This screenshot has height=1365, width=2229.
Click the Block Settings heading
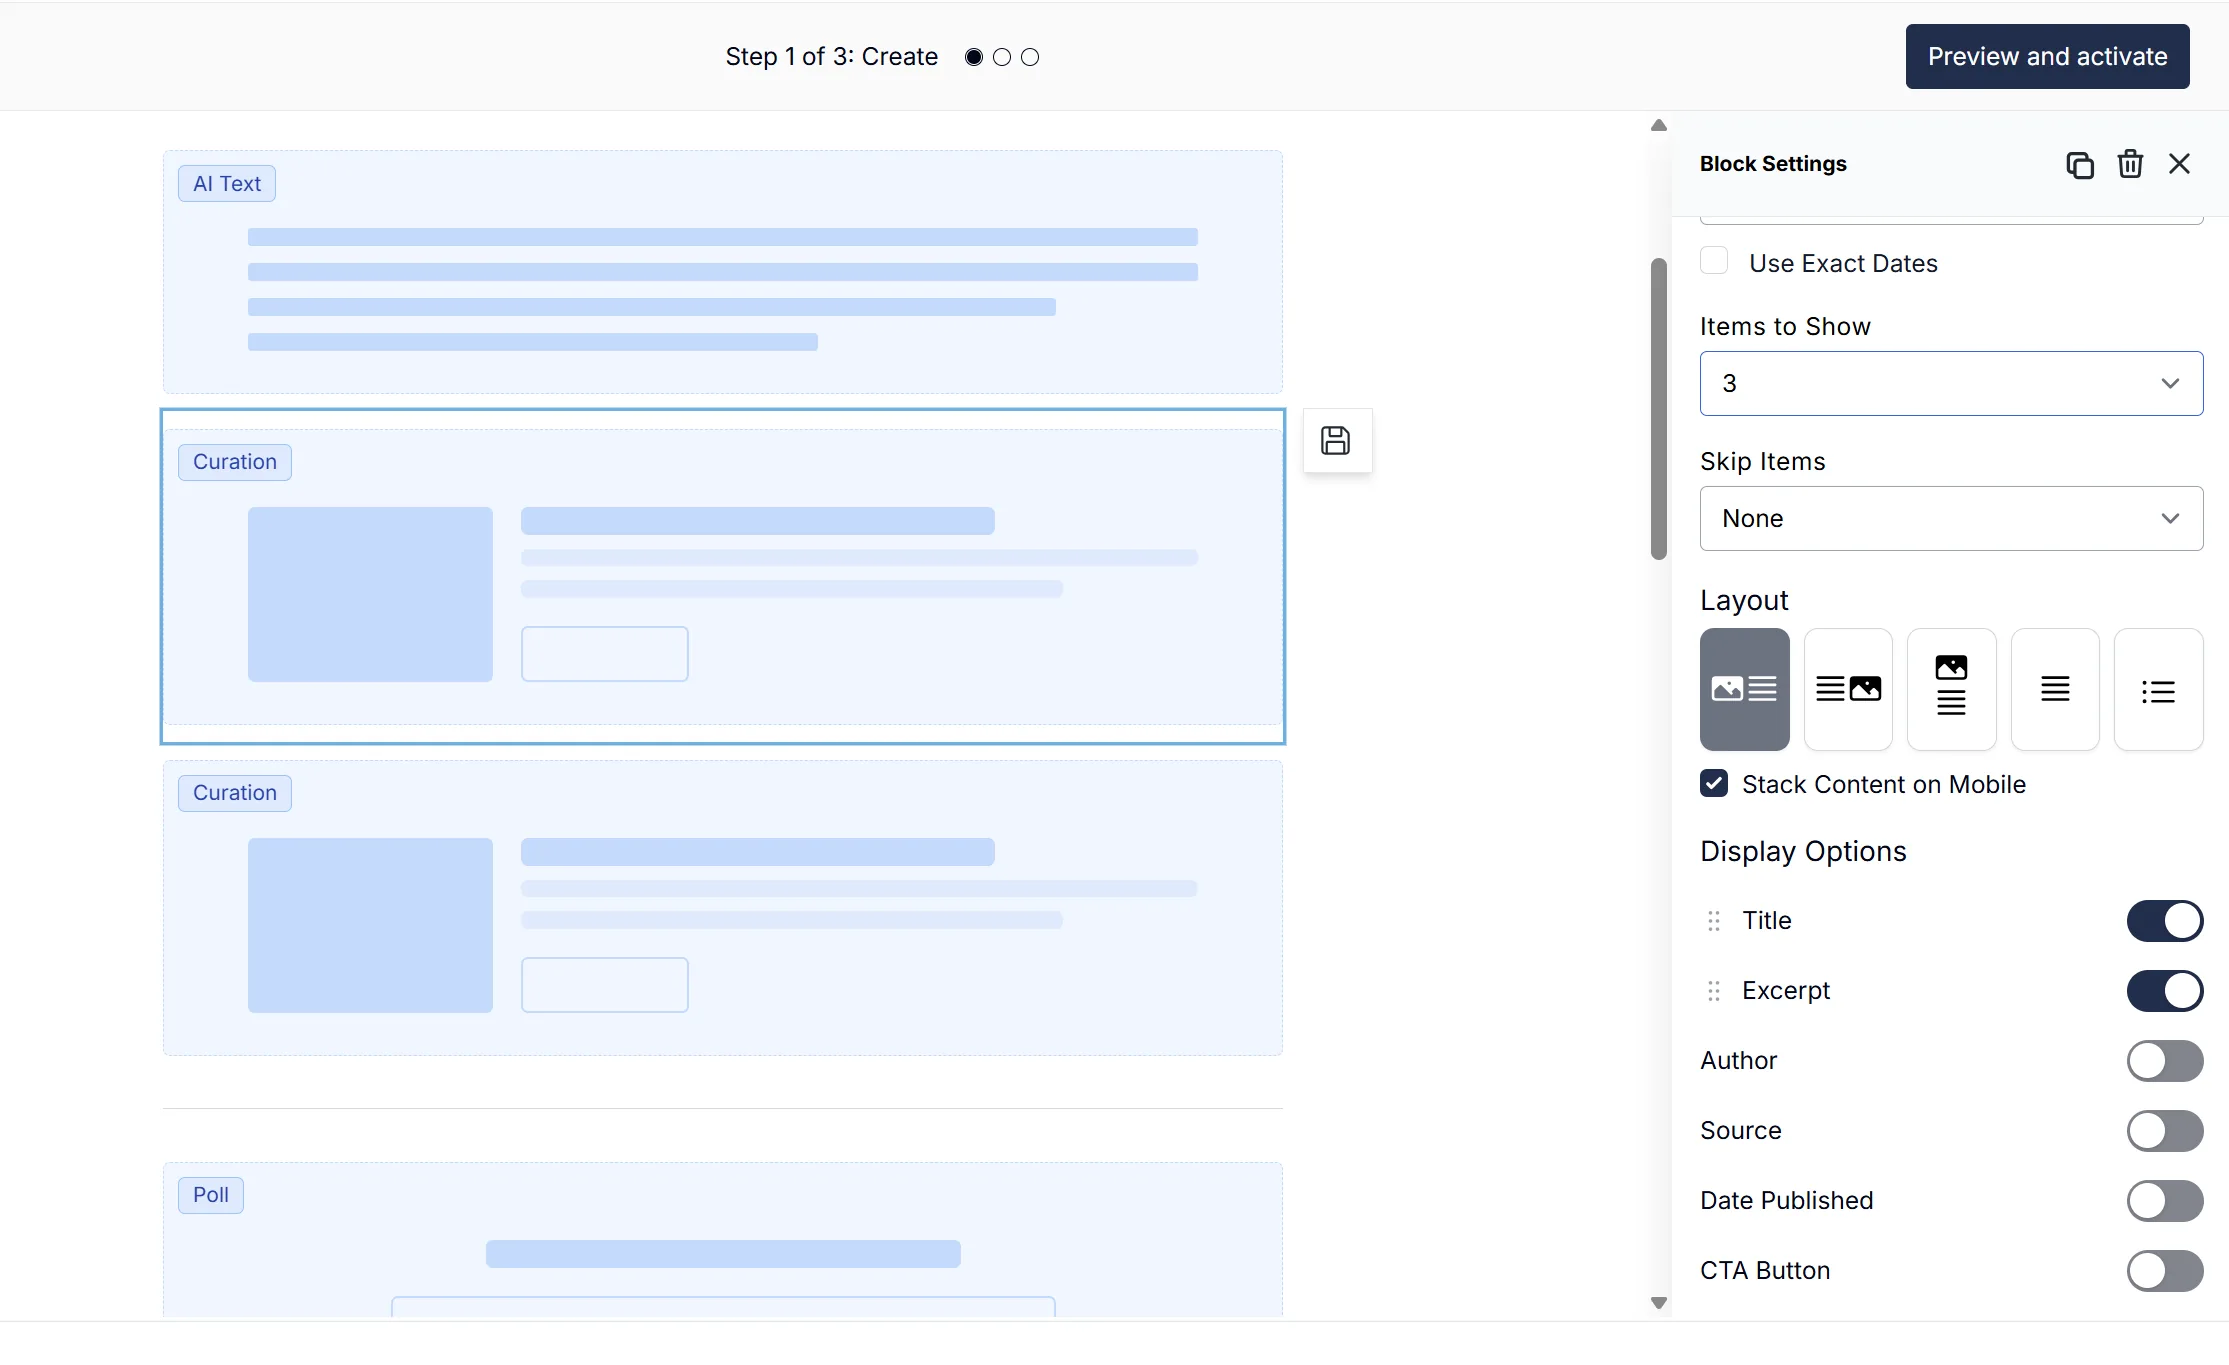pyautogui.click(x=1773, y=164)
